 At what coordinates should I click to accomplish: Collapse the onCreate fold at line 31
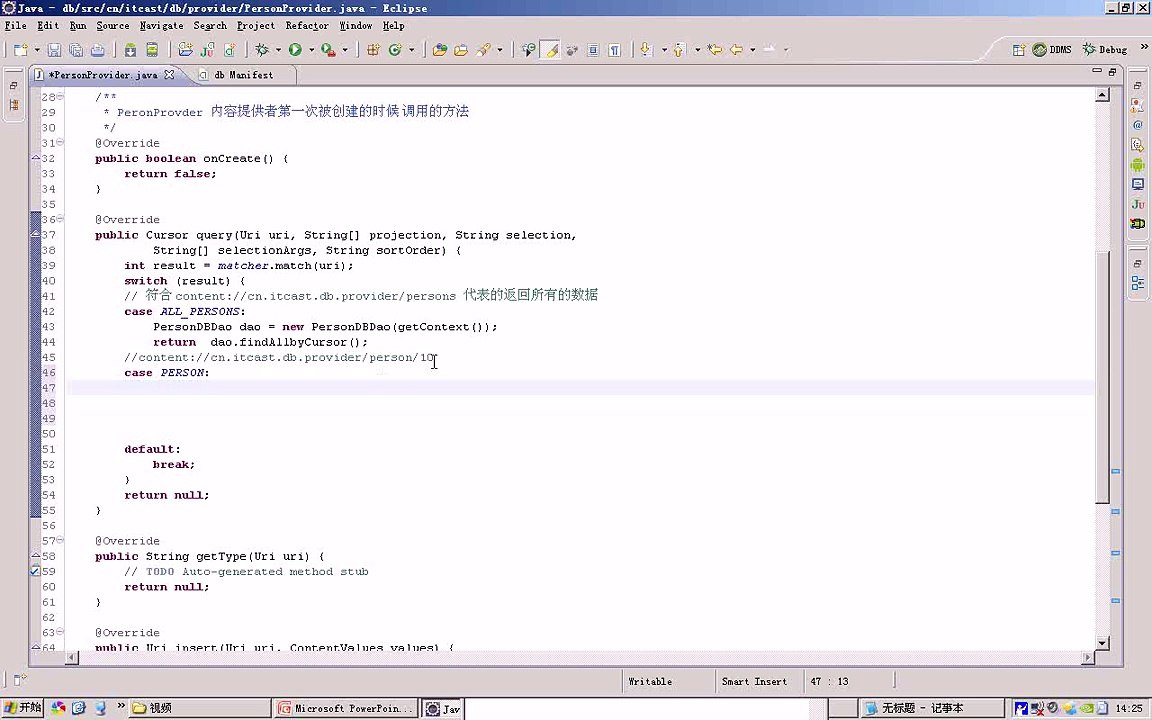click(x=60, y=143)
